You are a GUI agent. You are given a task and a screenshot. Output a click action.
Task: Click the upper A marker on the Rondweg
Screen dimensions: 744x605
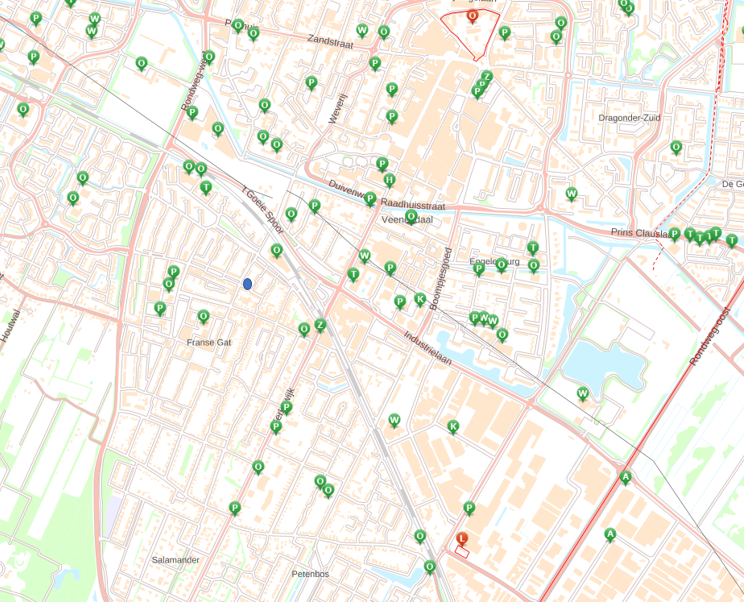[626, 477]
